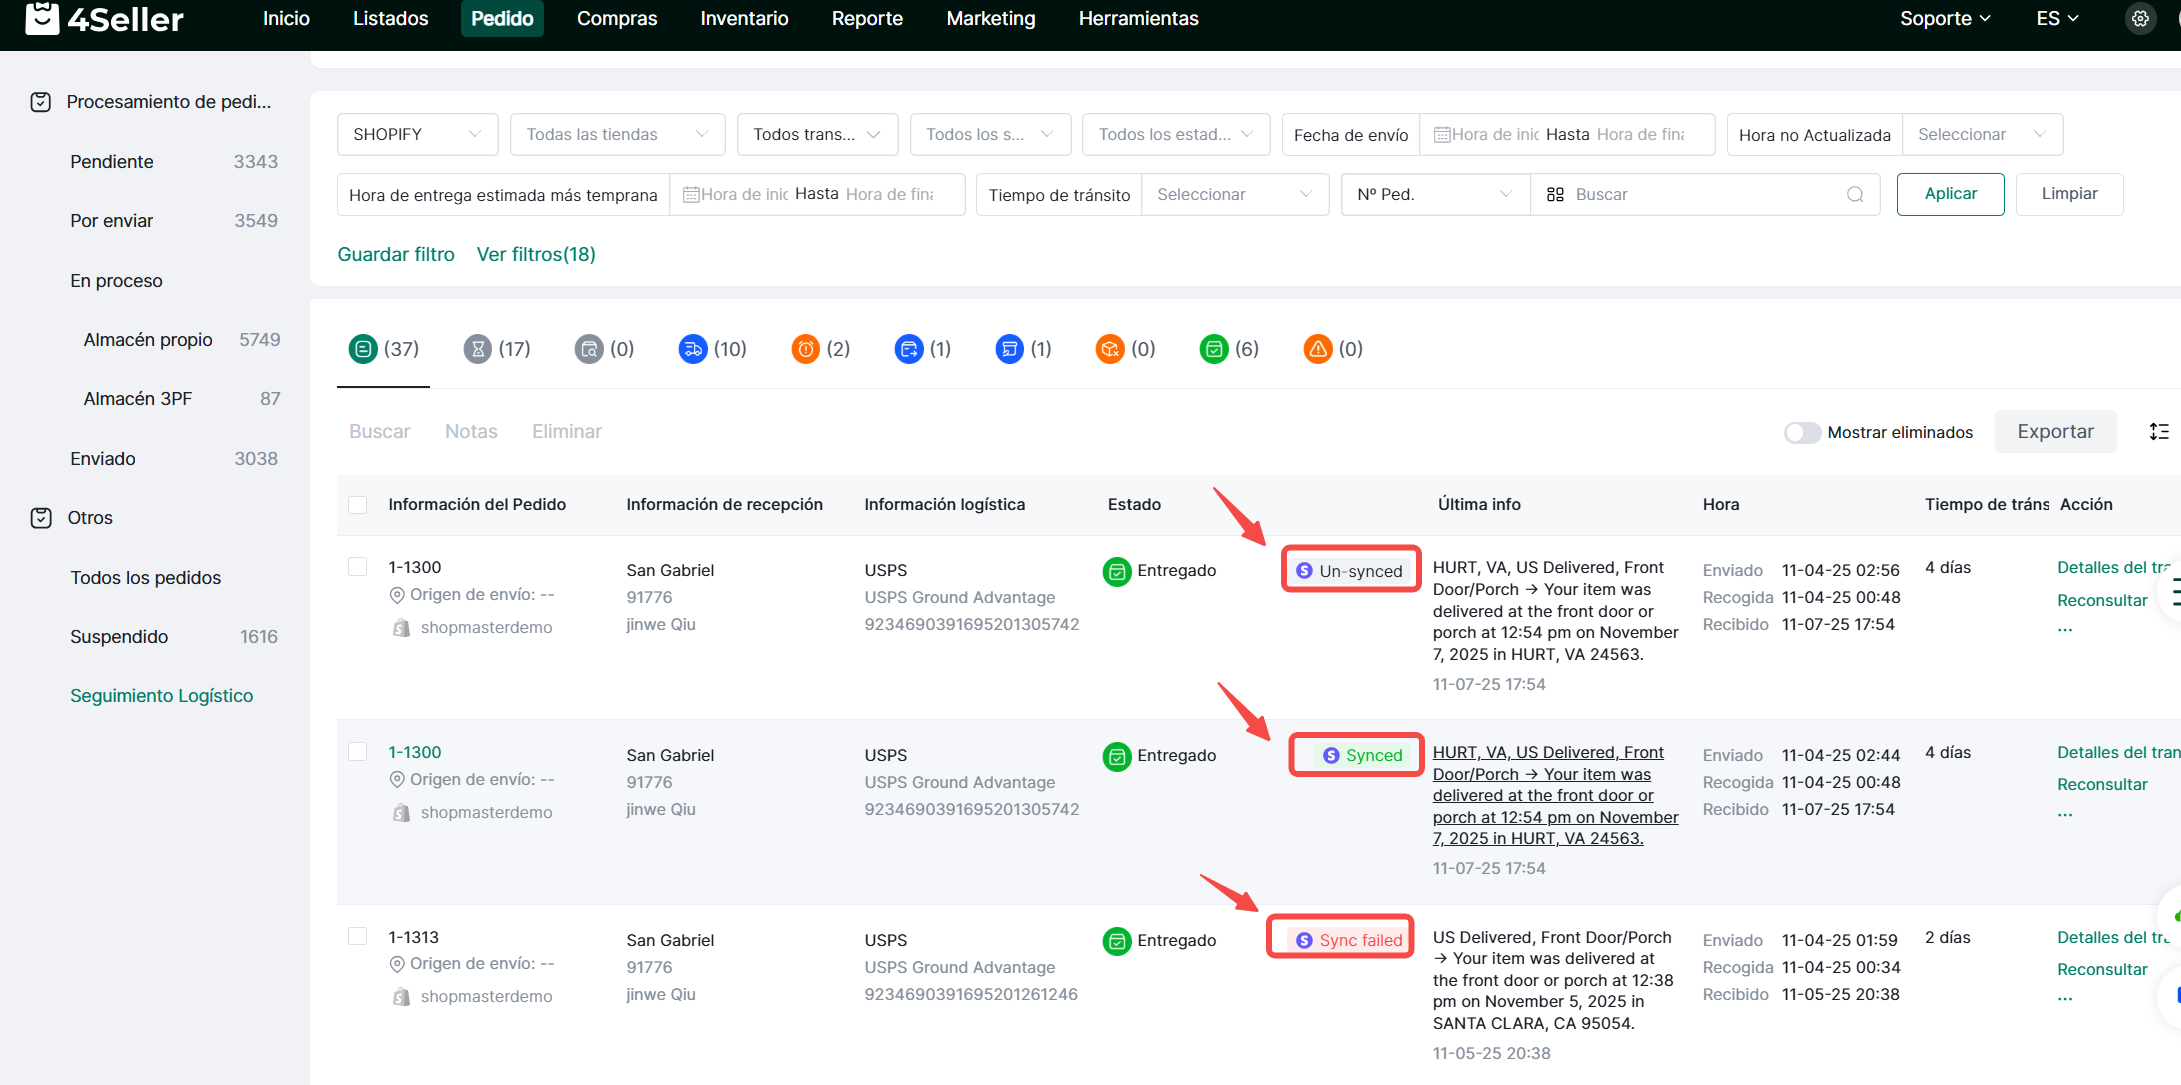Viewport: 2181px width, 1085px height.
Task: Select the orange clock status icon (2)
Action: [805, 349]
